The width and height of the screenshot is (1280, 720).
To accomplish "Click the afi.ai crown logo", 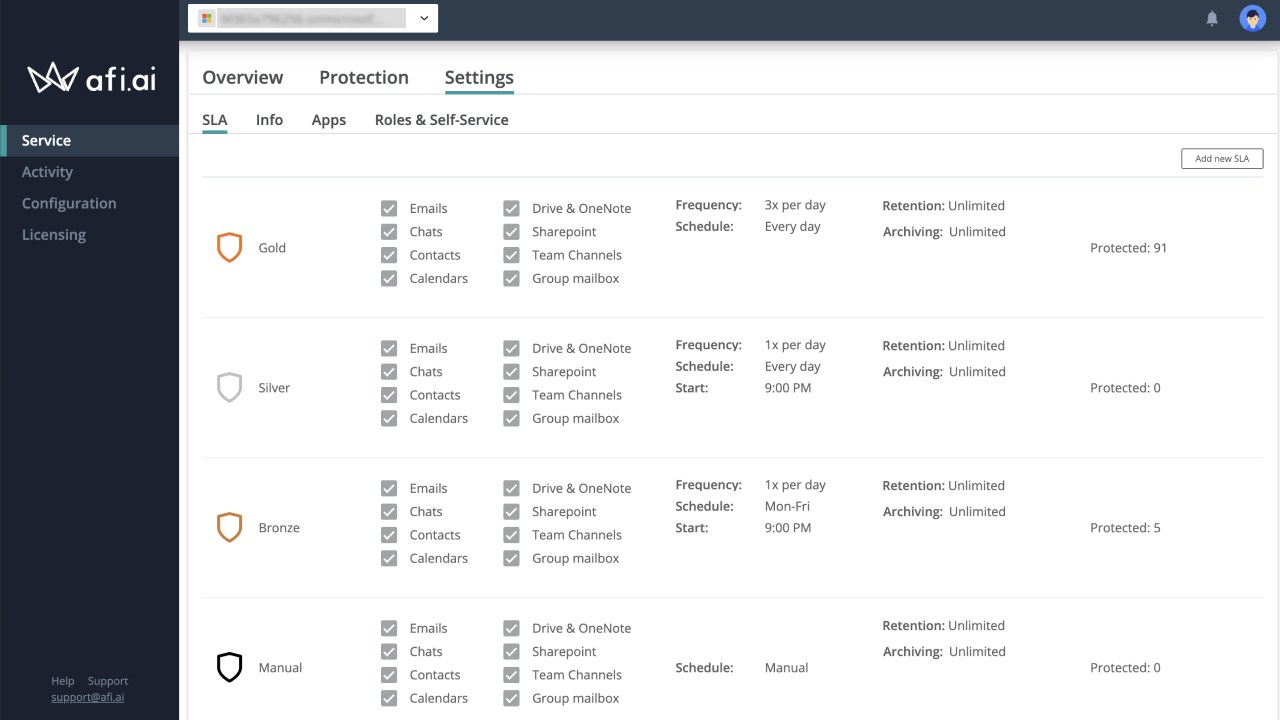I will 53,78.
